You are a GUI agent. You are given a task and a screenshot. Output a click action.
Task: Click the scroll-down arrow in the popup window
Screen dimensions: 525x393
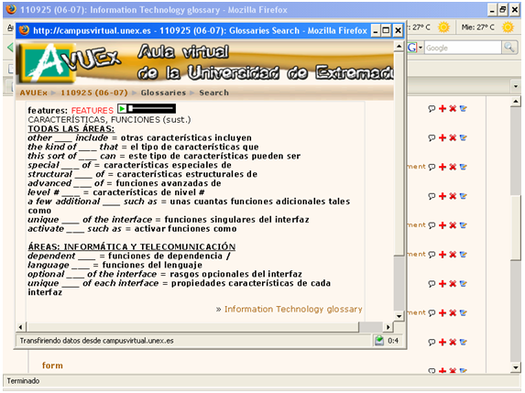(x=398, y=316)
